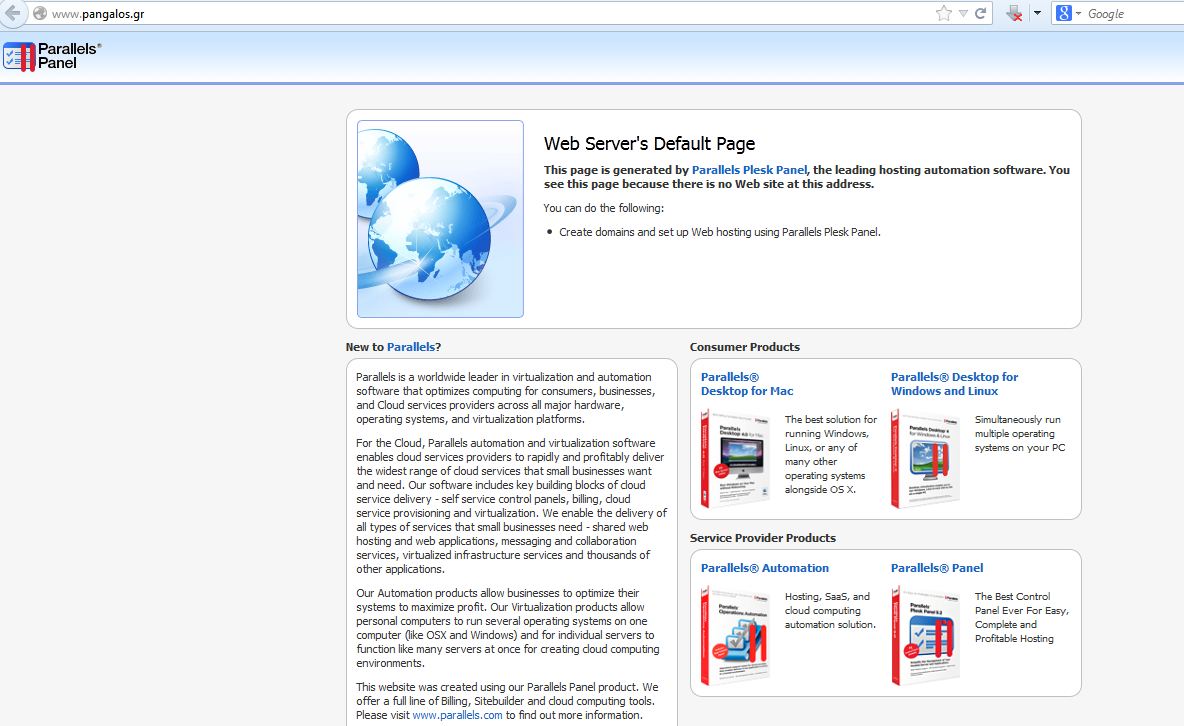This screenshot has width=1184, height=726.
Task: Open the Parallels® Automation product link
Action: (764, 568)
